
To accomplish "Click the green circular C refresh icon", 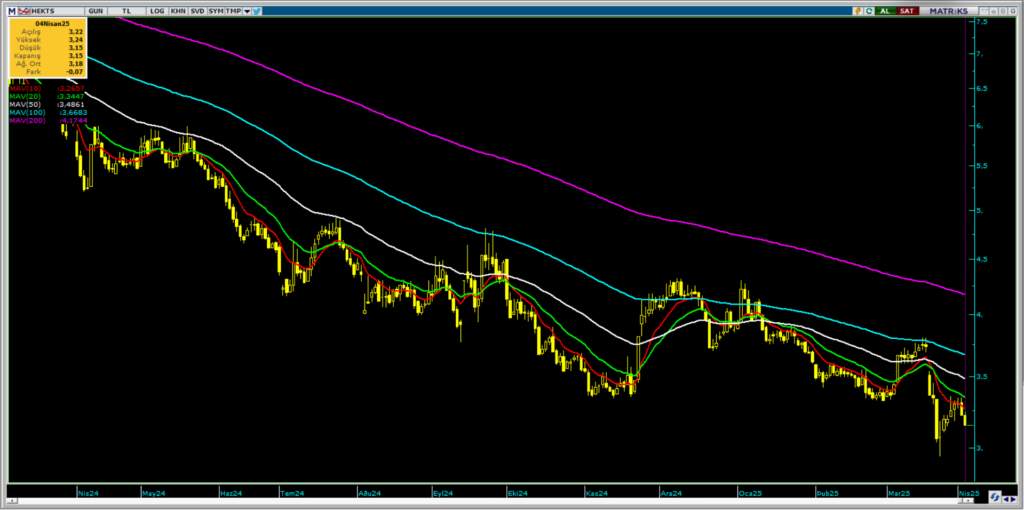I will pyautogui.click(x=869, y=11).
